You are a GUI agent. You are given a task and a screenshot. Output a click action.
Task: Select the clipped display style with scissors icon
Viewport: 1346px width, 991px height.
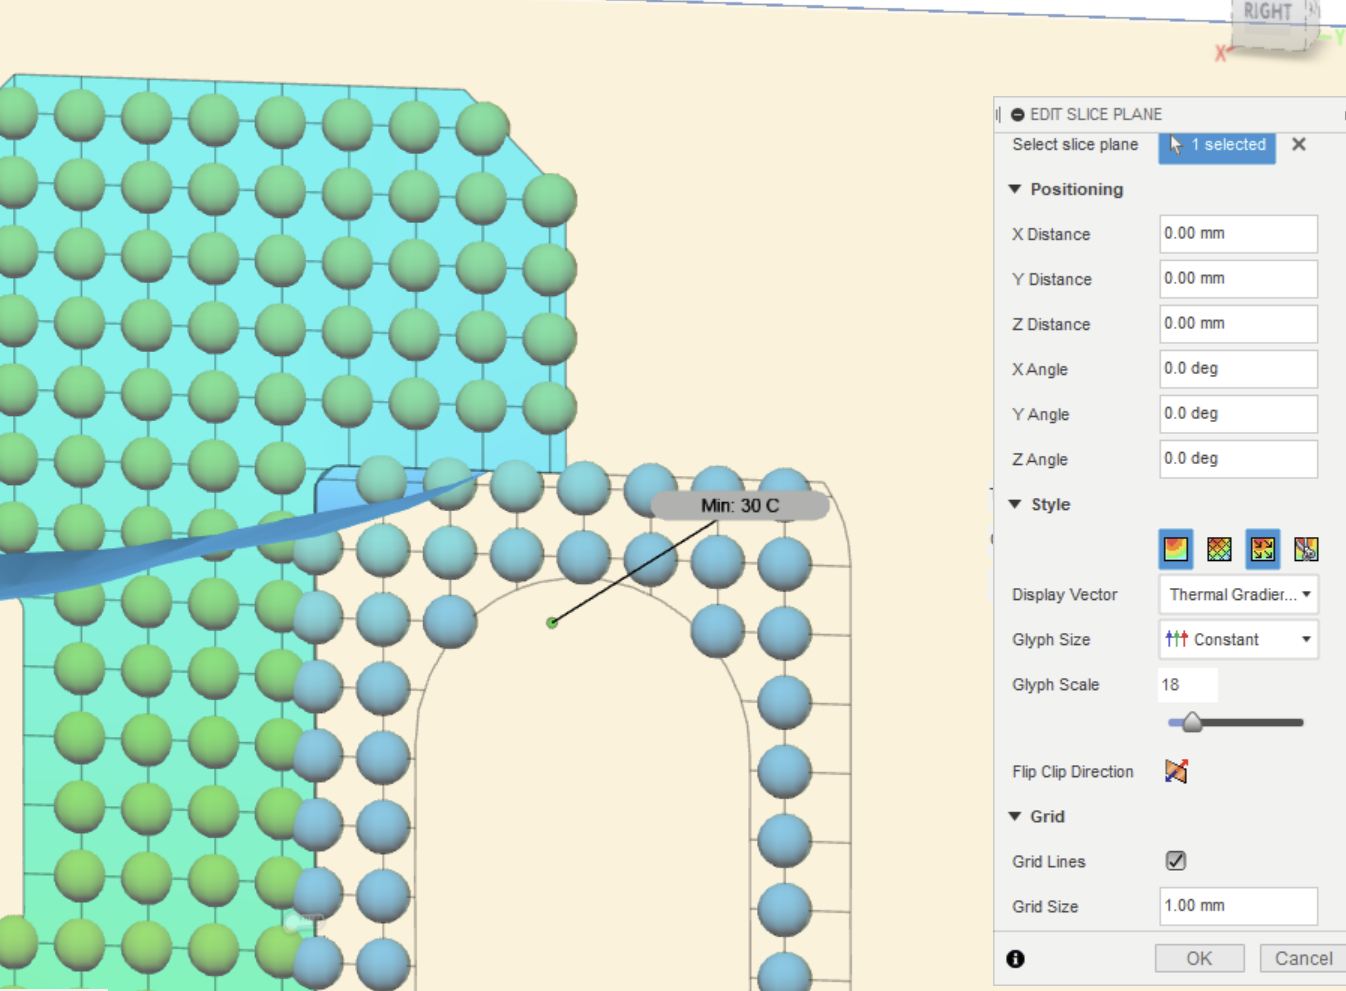tap(1306, 549)
